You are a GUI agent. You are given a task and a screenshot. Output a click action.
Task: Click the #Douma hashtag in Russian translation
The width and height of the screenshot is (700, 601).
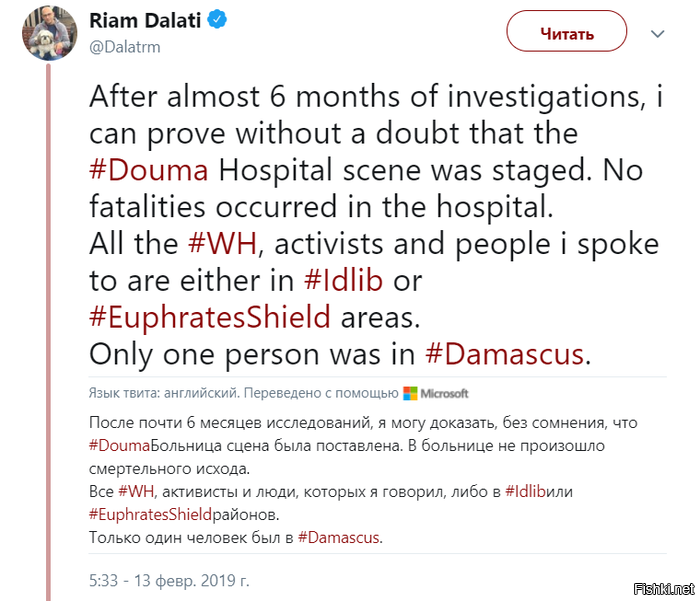coord(119,446)
